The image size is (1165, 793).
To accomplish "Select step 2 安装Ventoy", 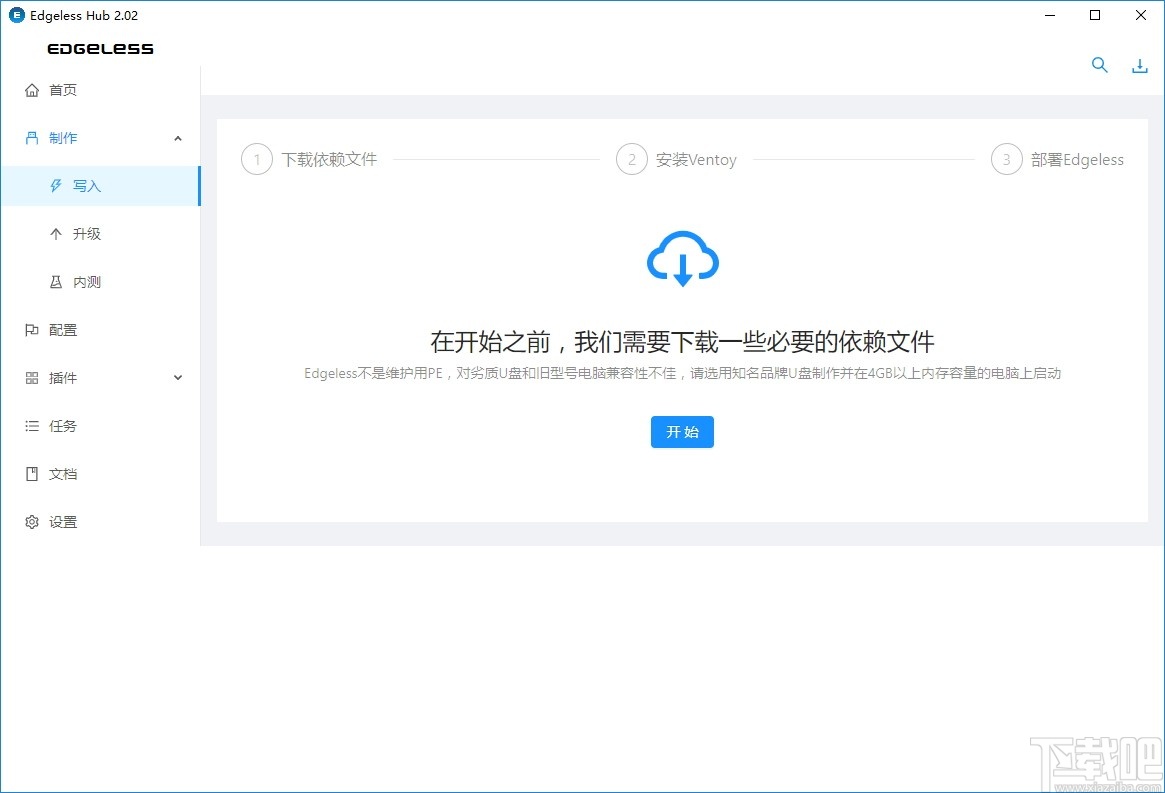I will click(x=677, y=158).
